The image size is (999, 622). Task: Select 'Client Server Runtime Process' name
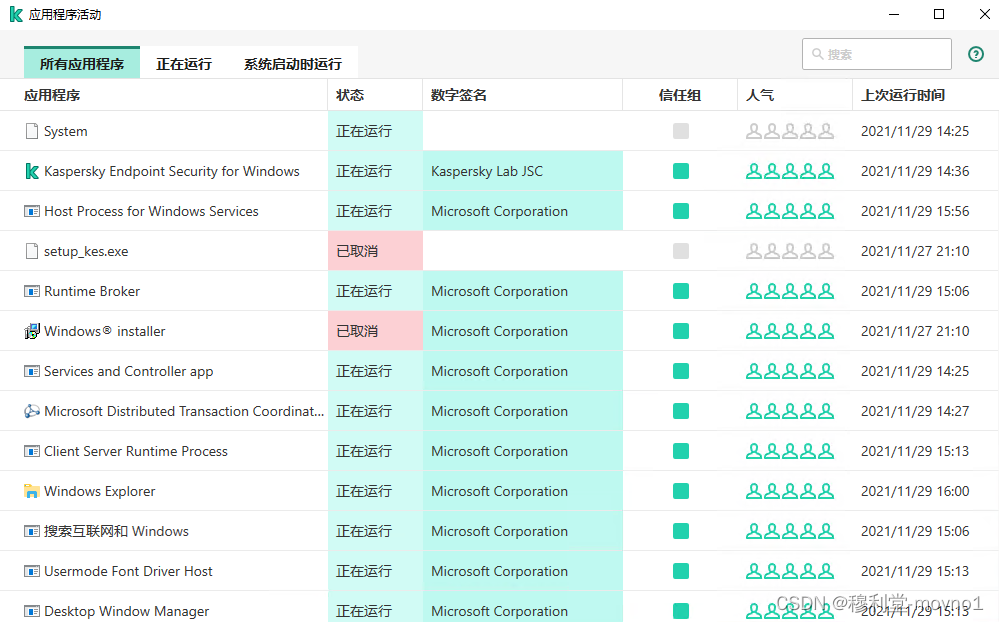click(136, 451)
